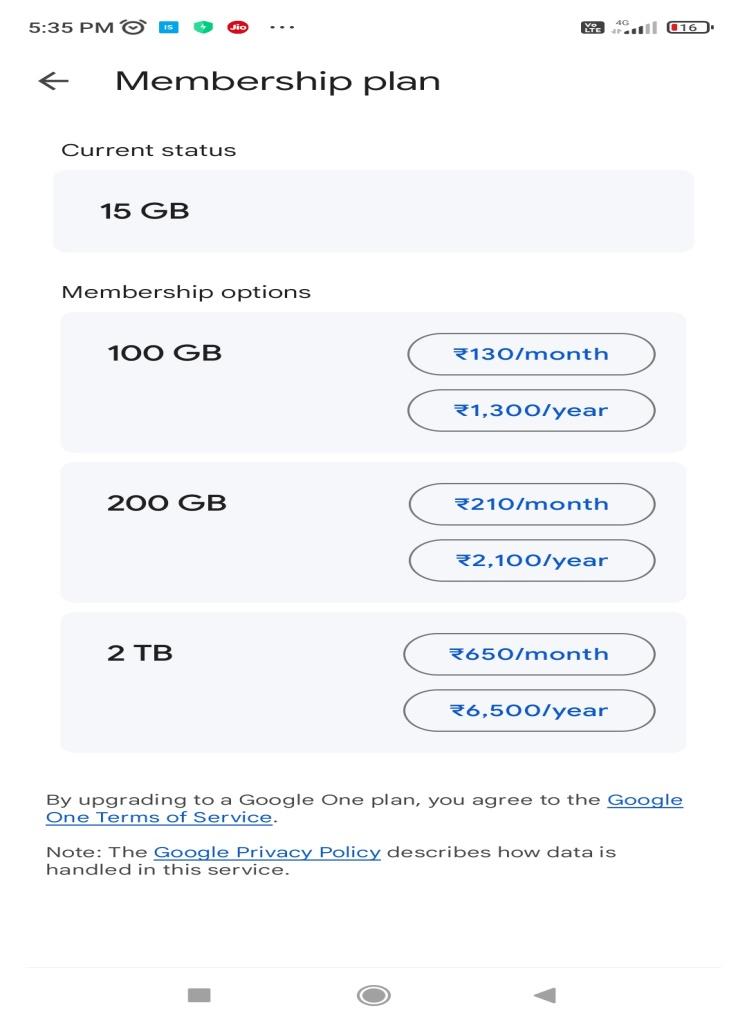Tap the battery level indicator
Screen dimensions: 747x1023
689,27
